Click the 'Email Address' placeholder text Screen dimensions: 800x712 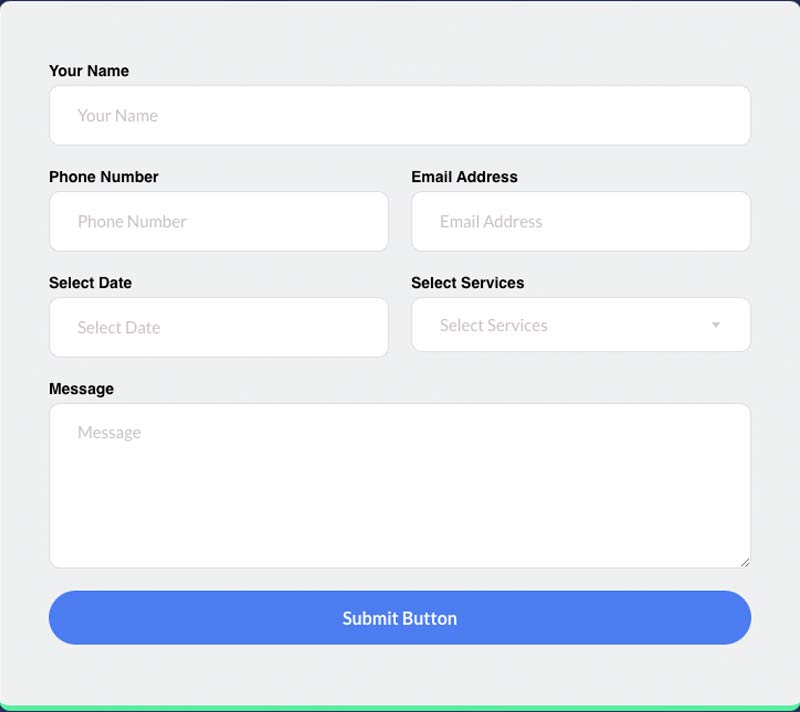(491, 222)
